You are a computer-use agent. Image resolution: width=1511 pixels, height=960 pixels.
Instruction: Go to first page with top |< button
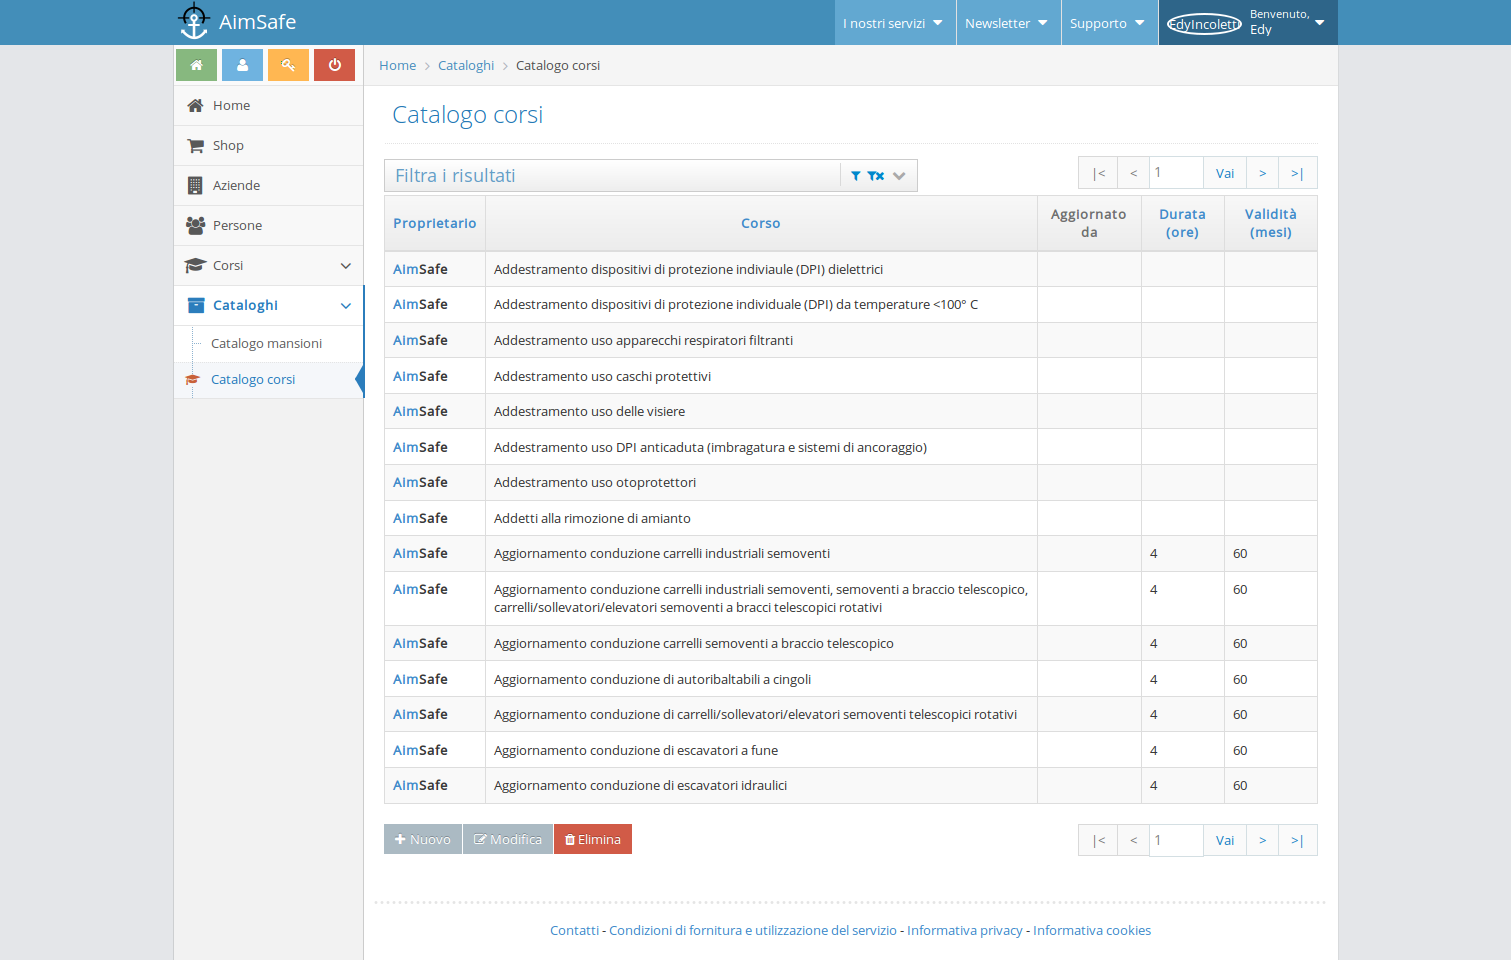click(x=1098, y=173)
